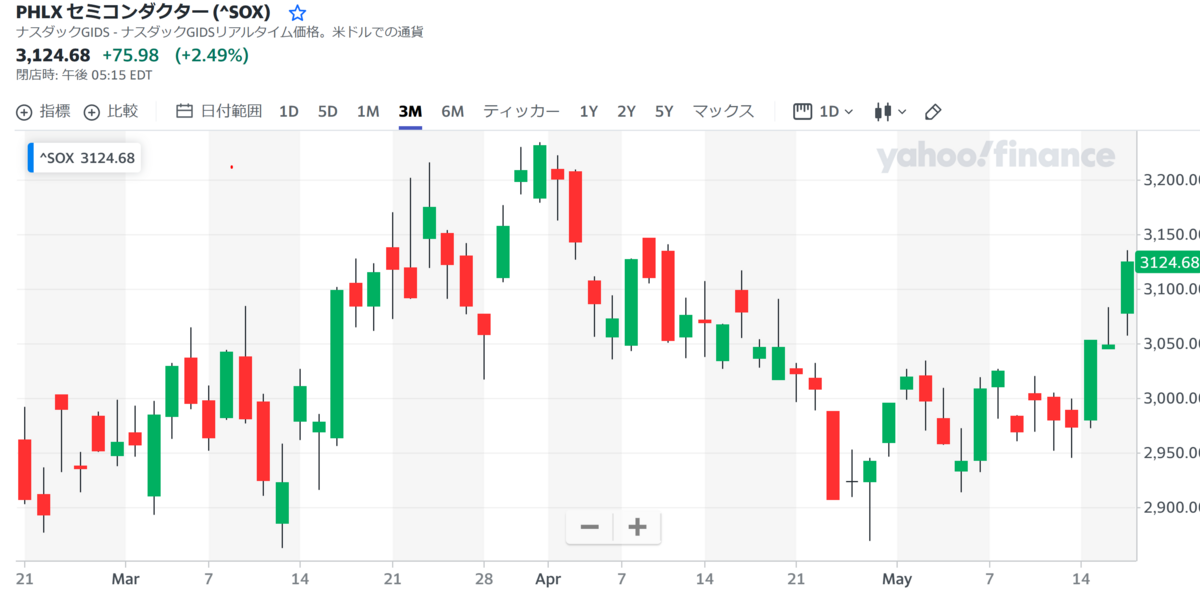Zoom in with the plus button
The height and width of the screenshot is (589, 1200).
637,527
